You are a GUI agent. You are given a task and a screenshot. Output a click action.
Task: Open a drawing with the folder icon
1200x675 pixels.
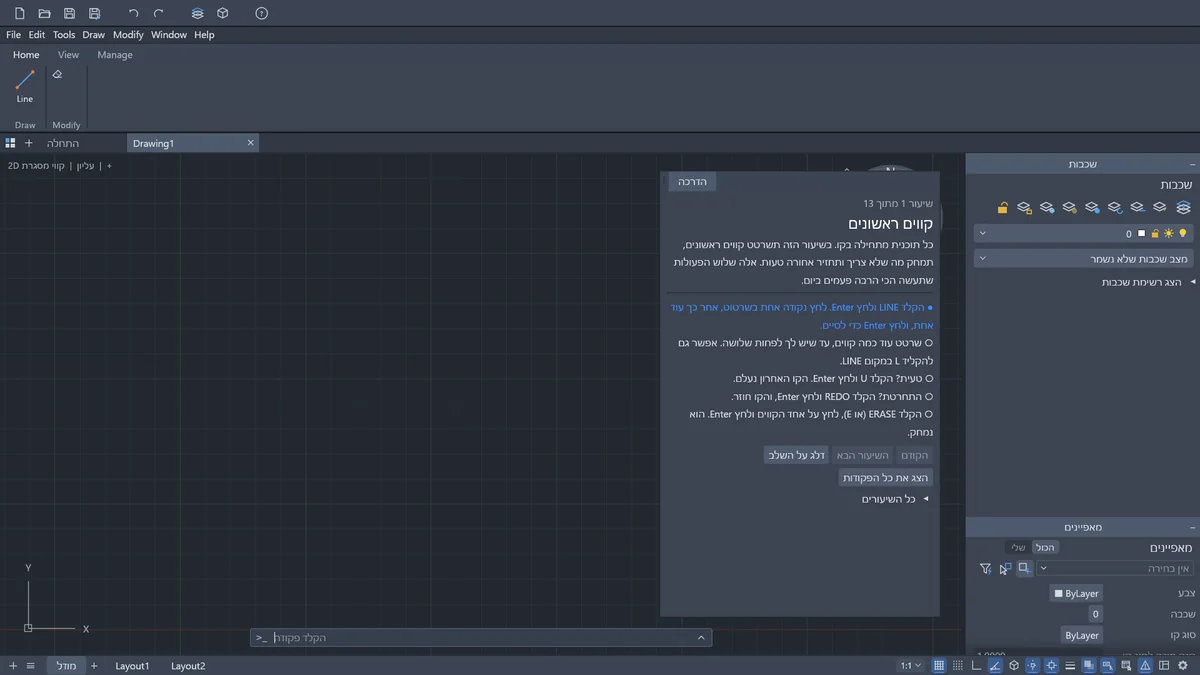[x=44, y=13]
